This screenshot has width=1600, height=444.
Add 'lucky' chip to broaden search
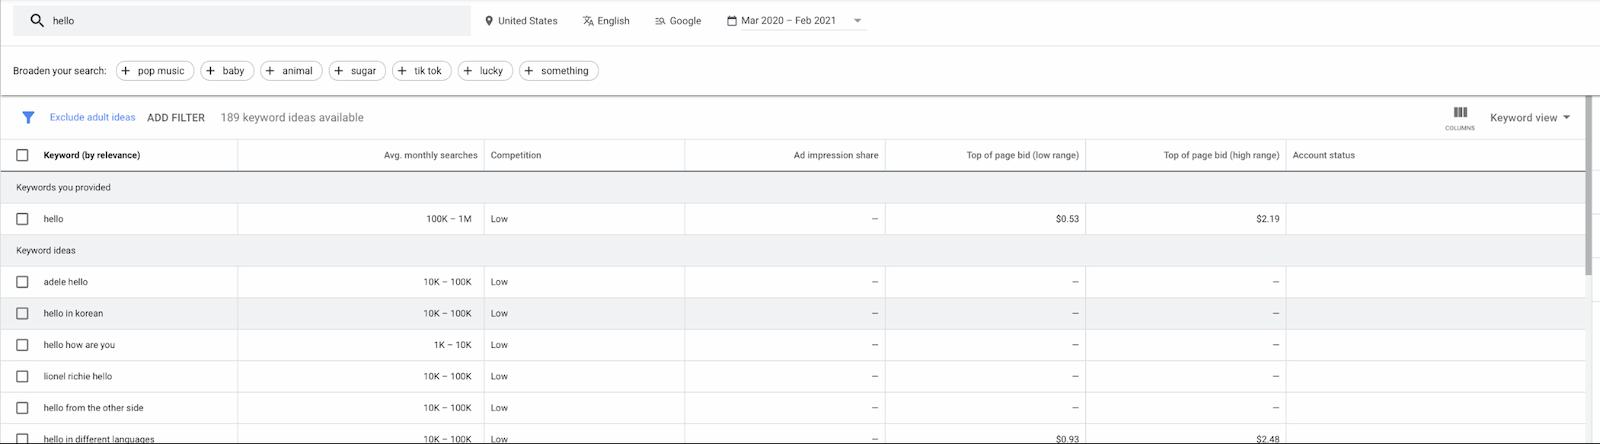[x=486, y=71]
